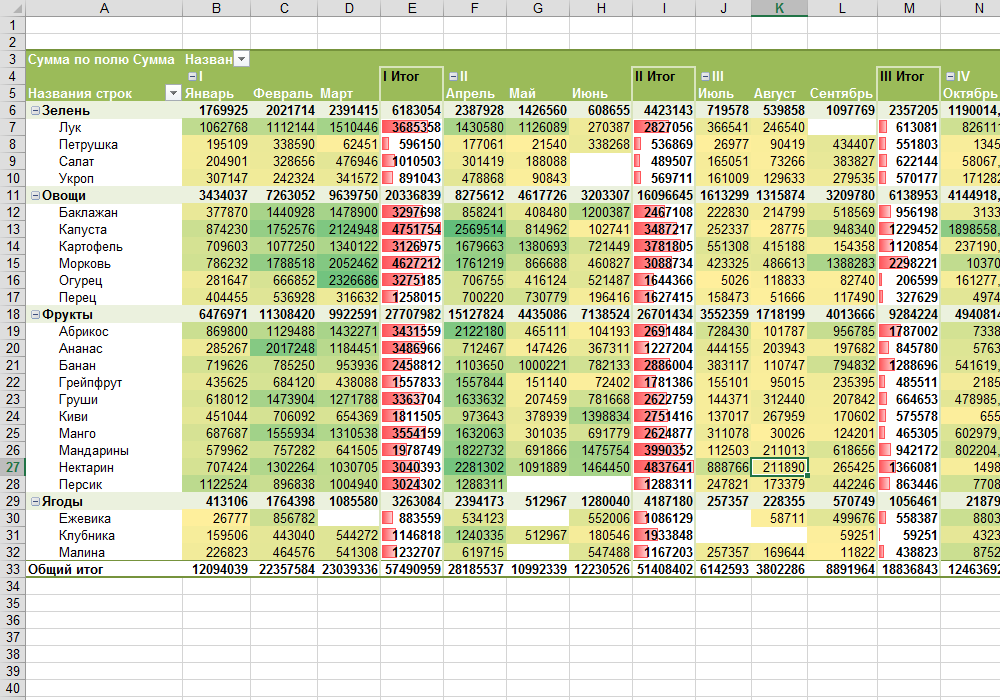Select cell with value 211890
1000x700 pixels.
[x=779, y=467]
